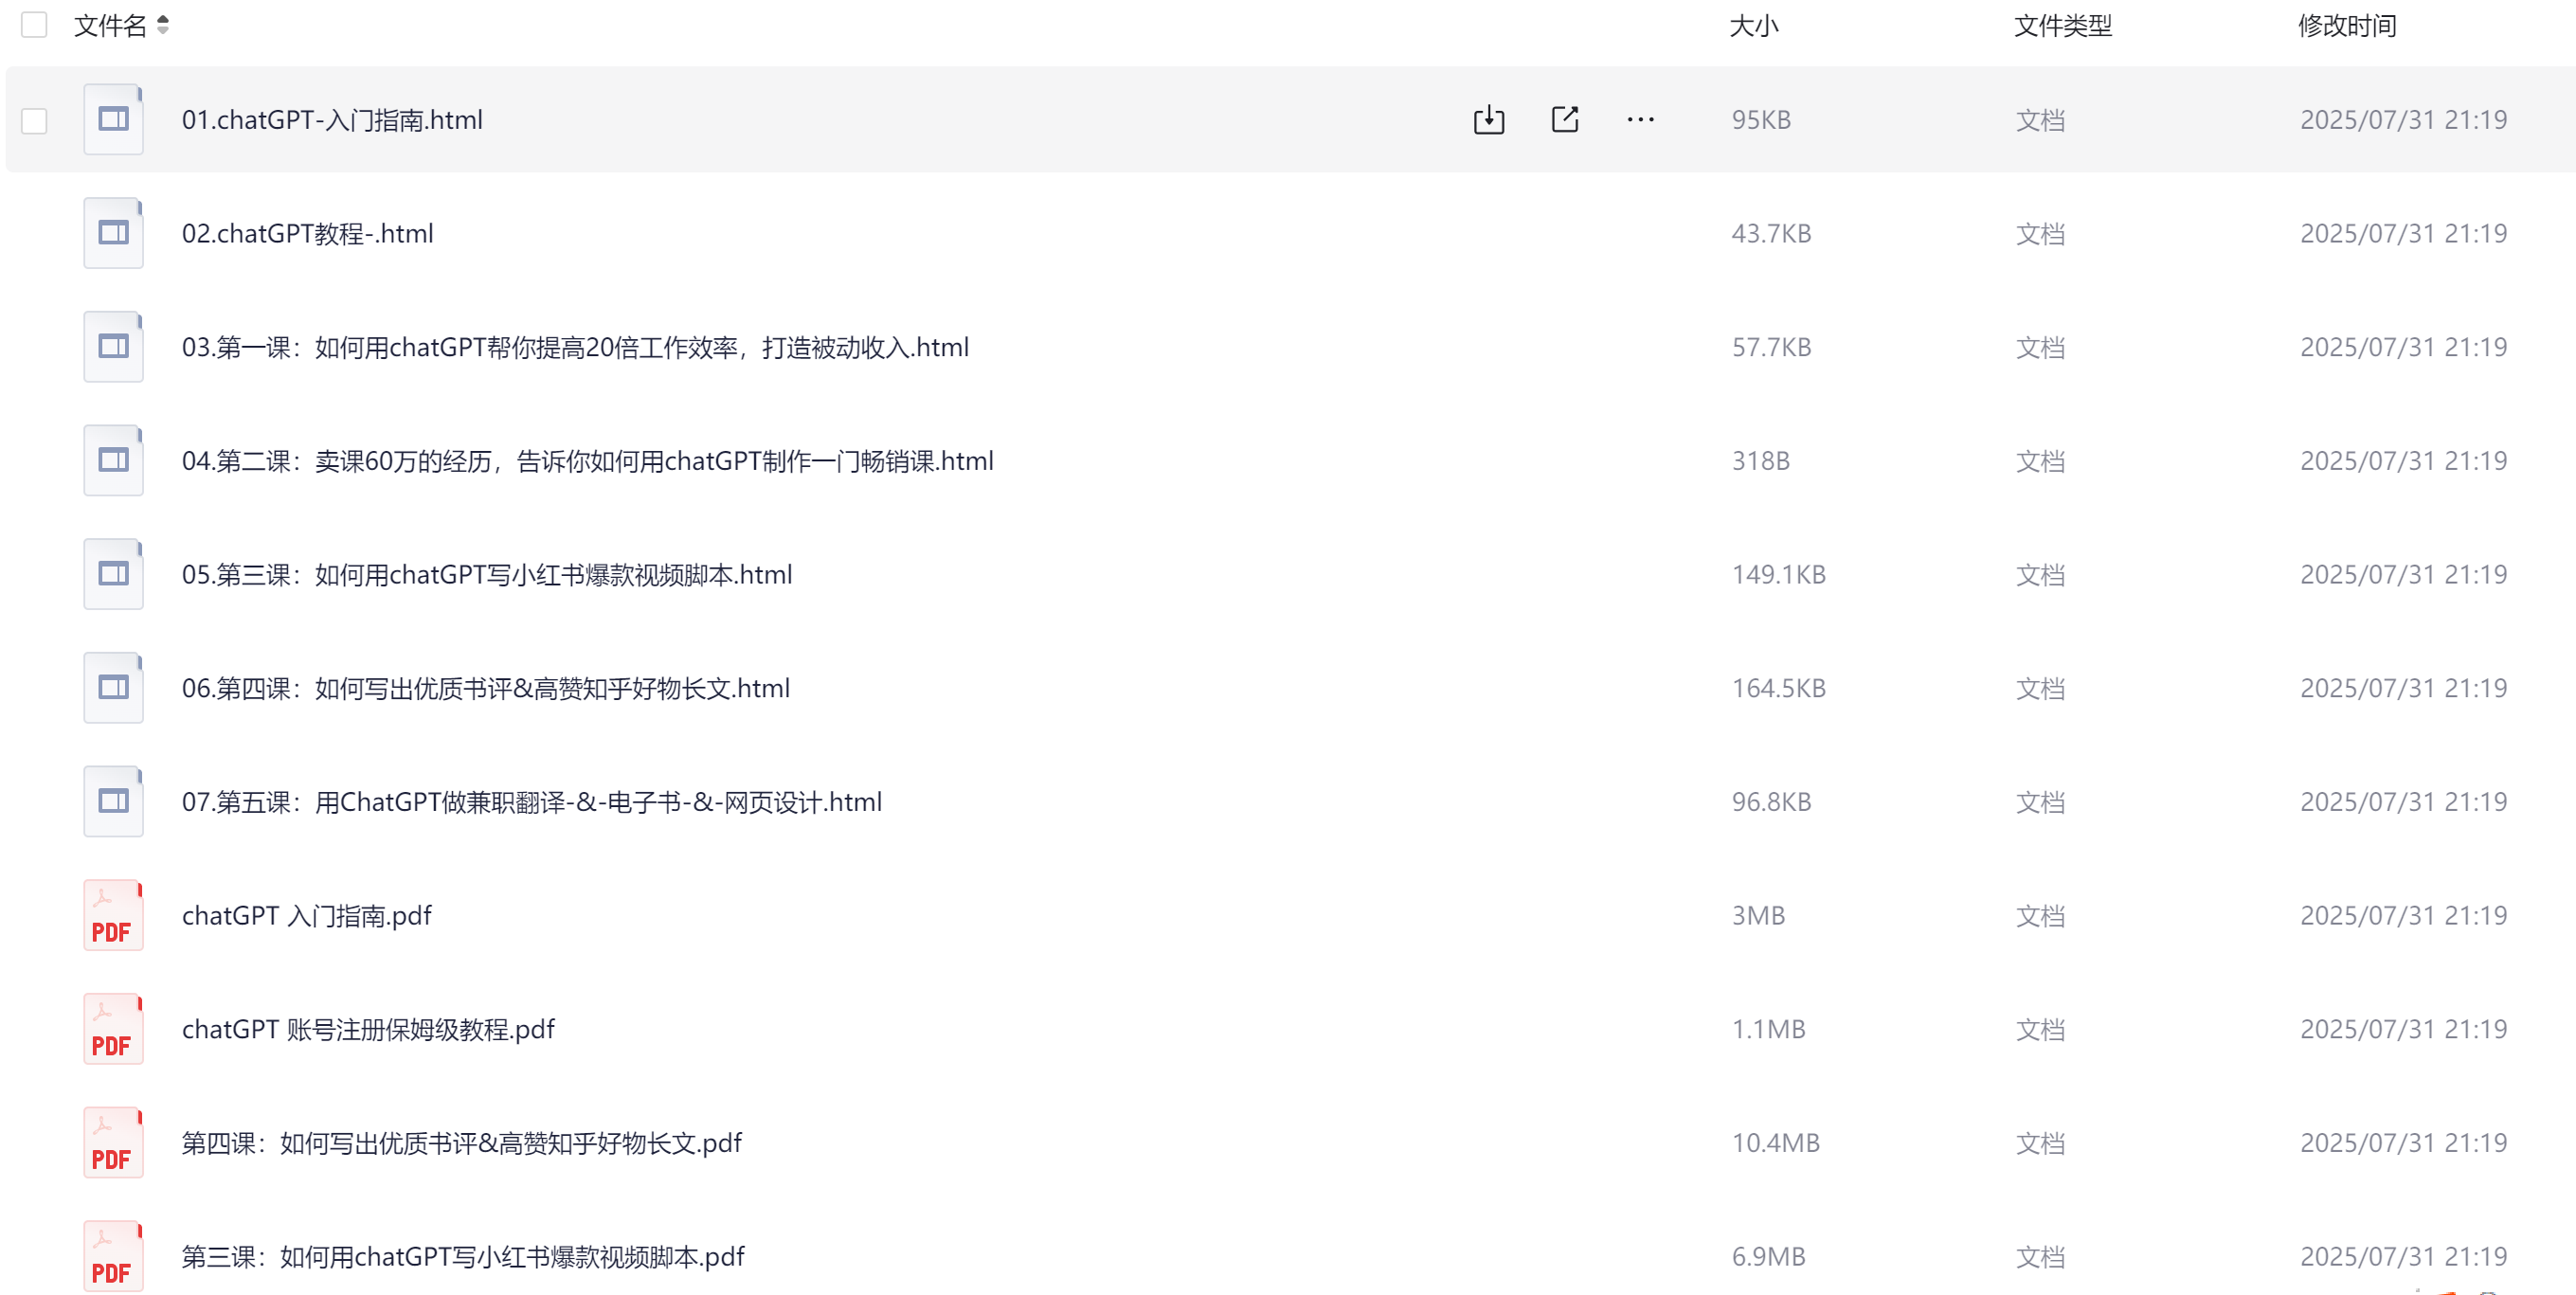The width and height of the screenshot is (2576, 1295).
Task: Open 第三课：如何用chatGPT写小红书 pdf
Action: tap(463, 1257)
